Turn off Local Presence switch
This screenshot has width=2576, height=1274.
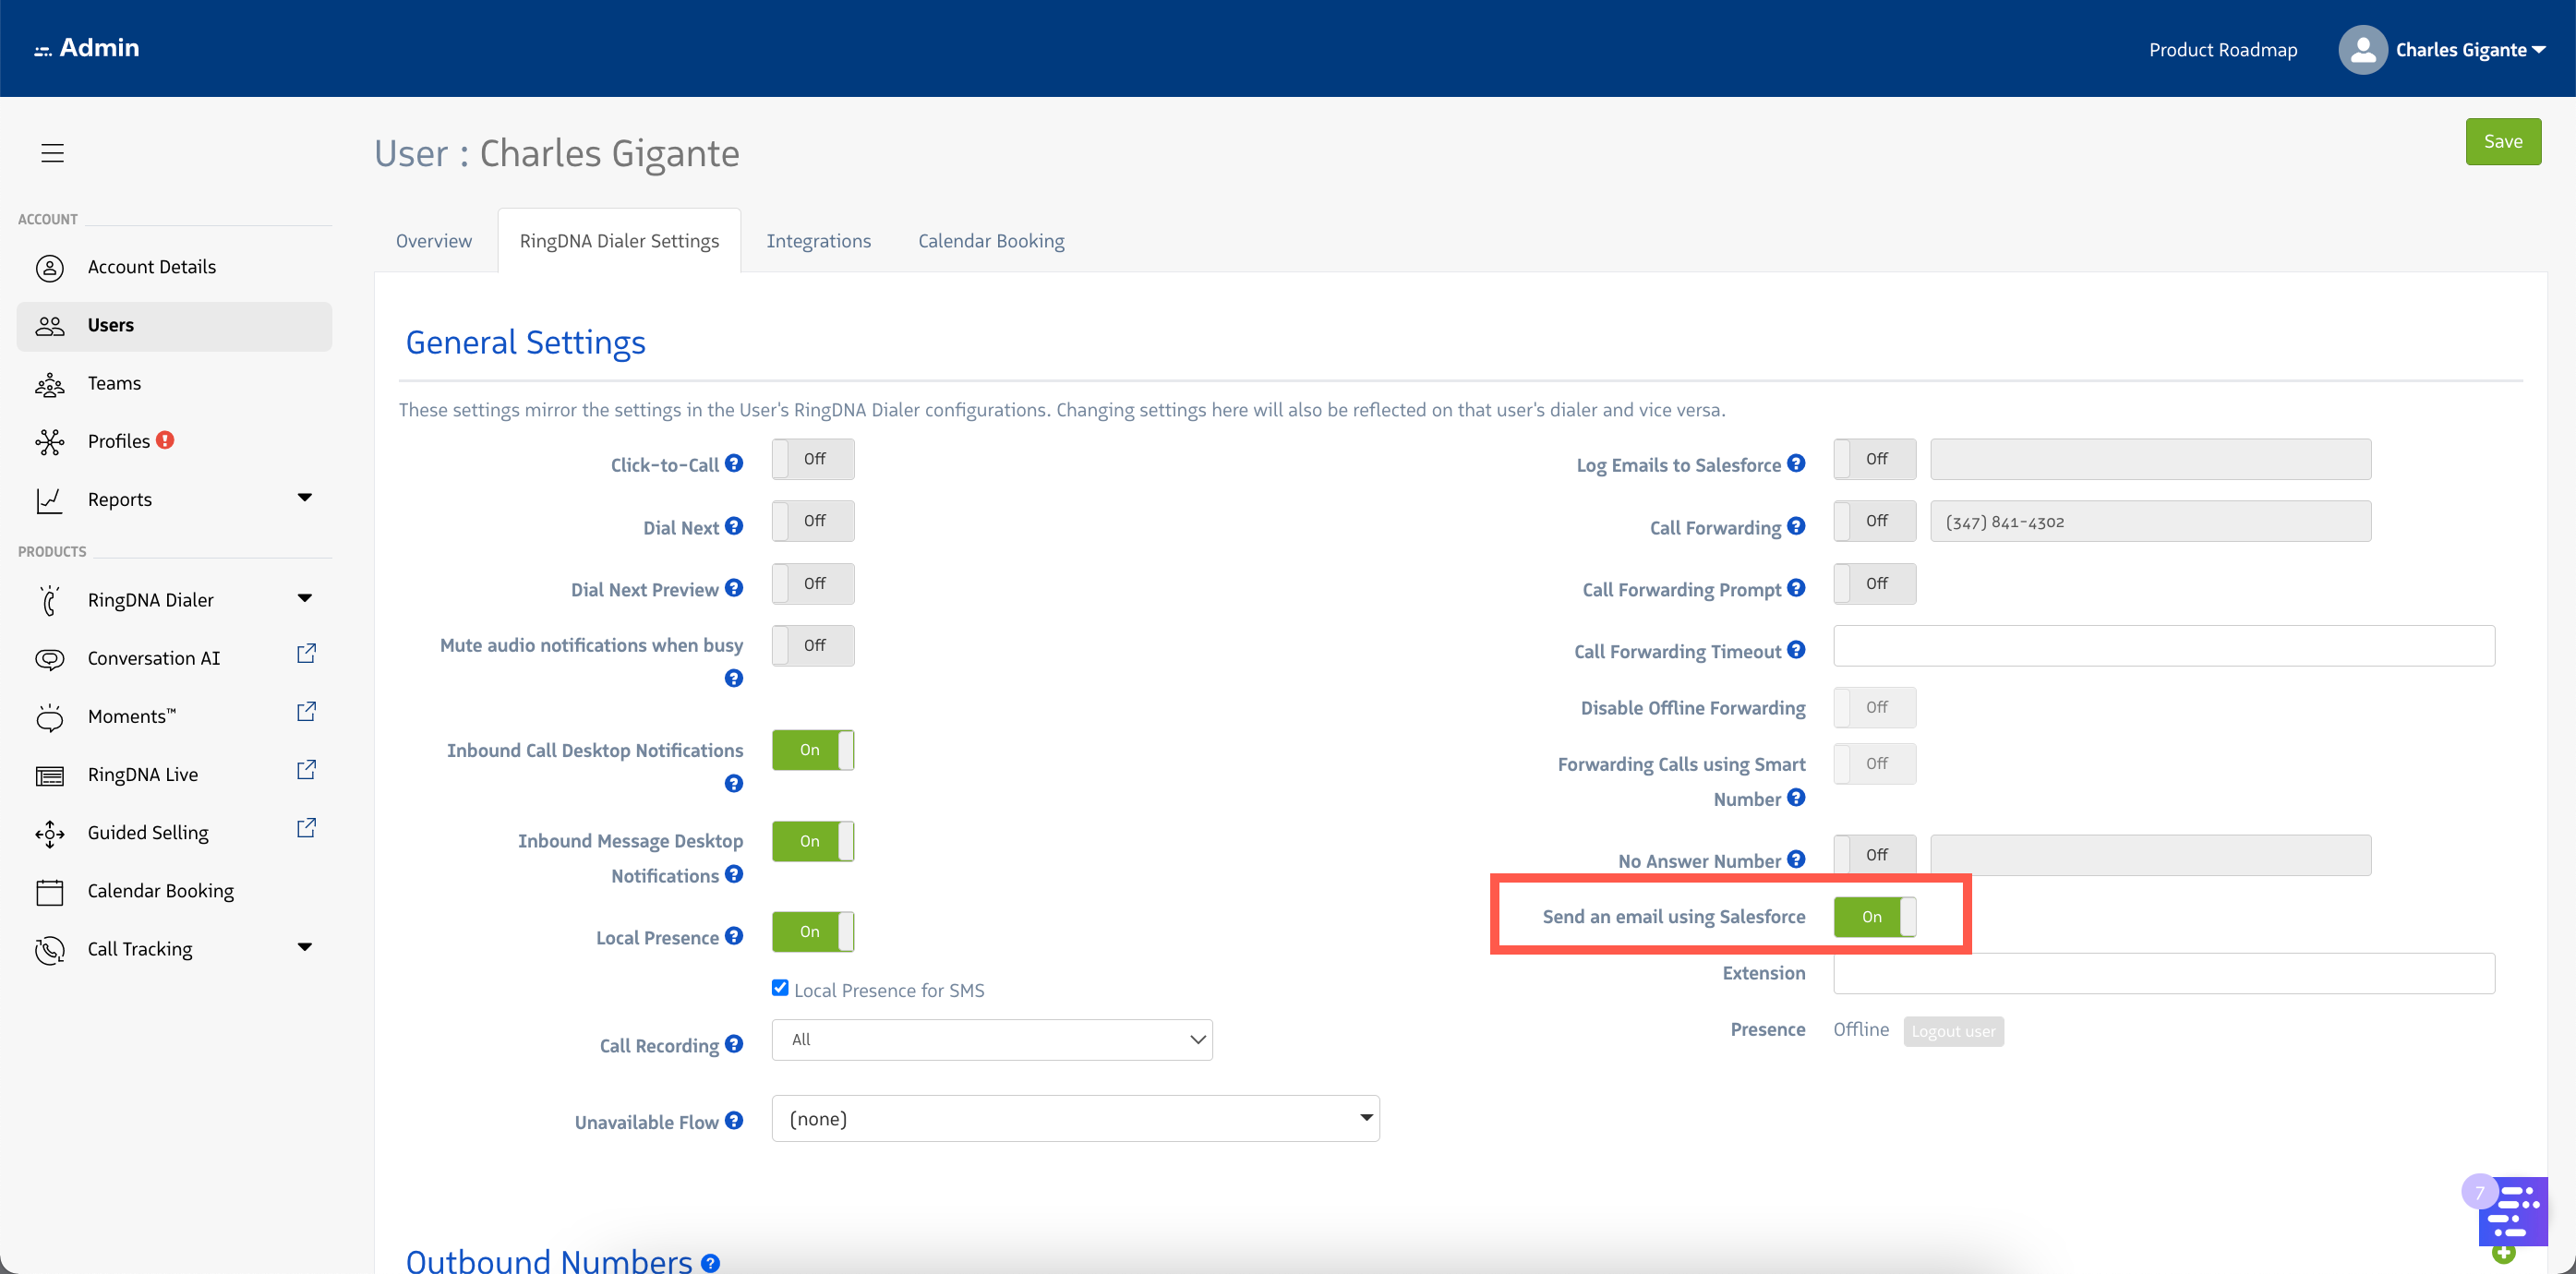pos(813,932)
